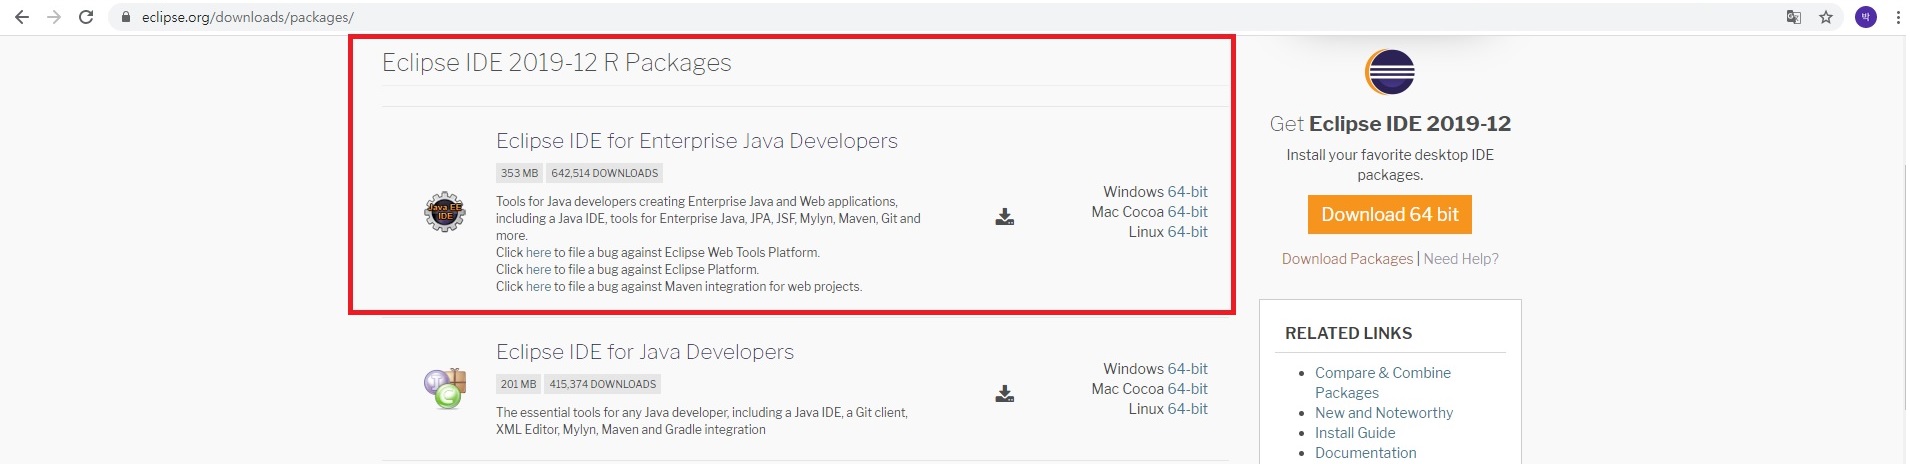Reload the Eclipse downloads page

tap(86, 17)
